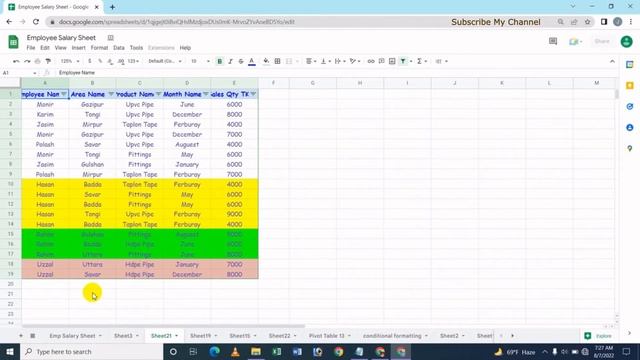Format as currency
Screen dimensions: 640x360
[89, 61]
